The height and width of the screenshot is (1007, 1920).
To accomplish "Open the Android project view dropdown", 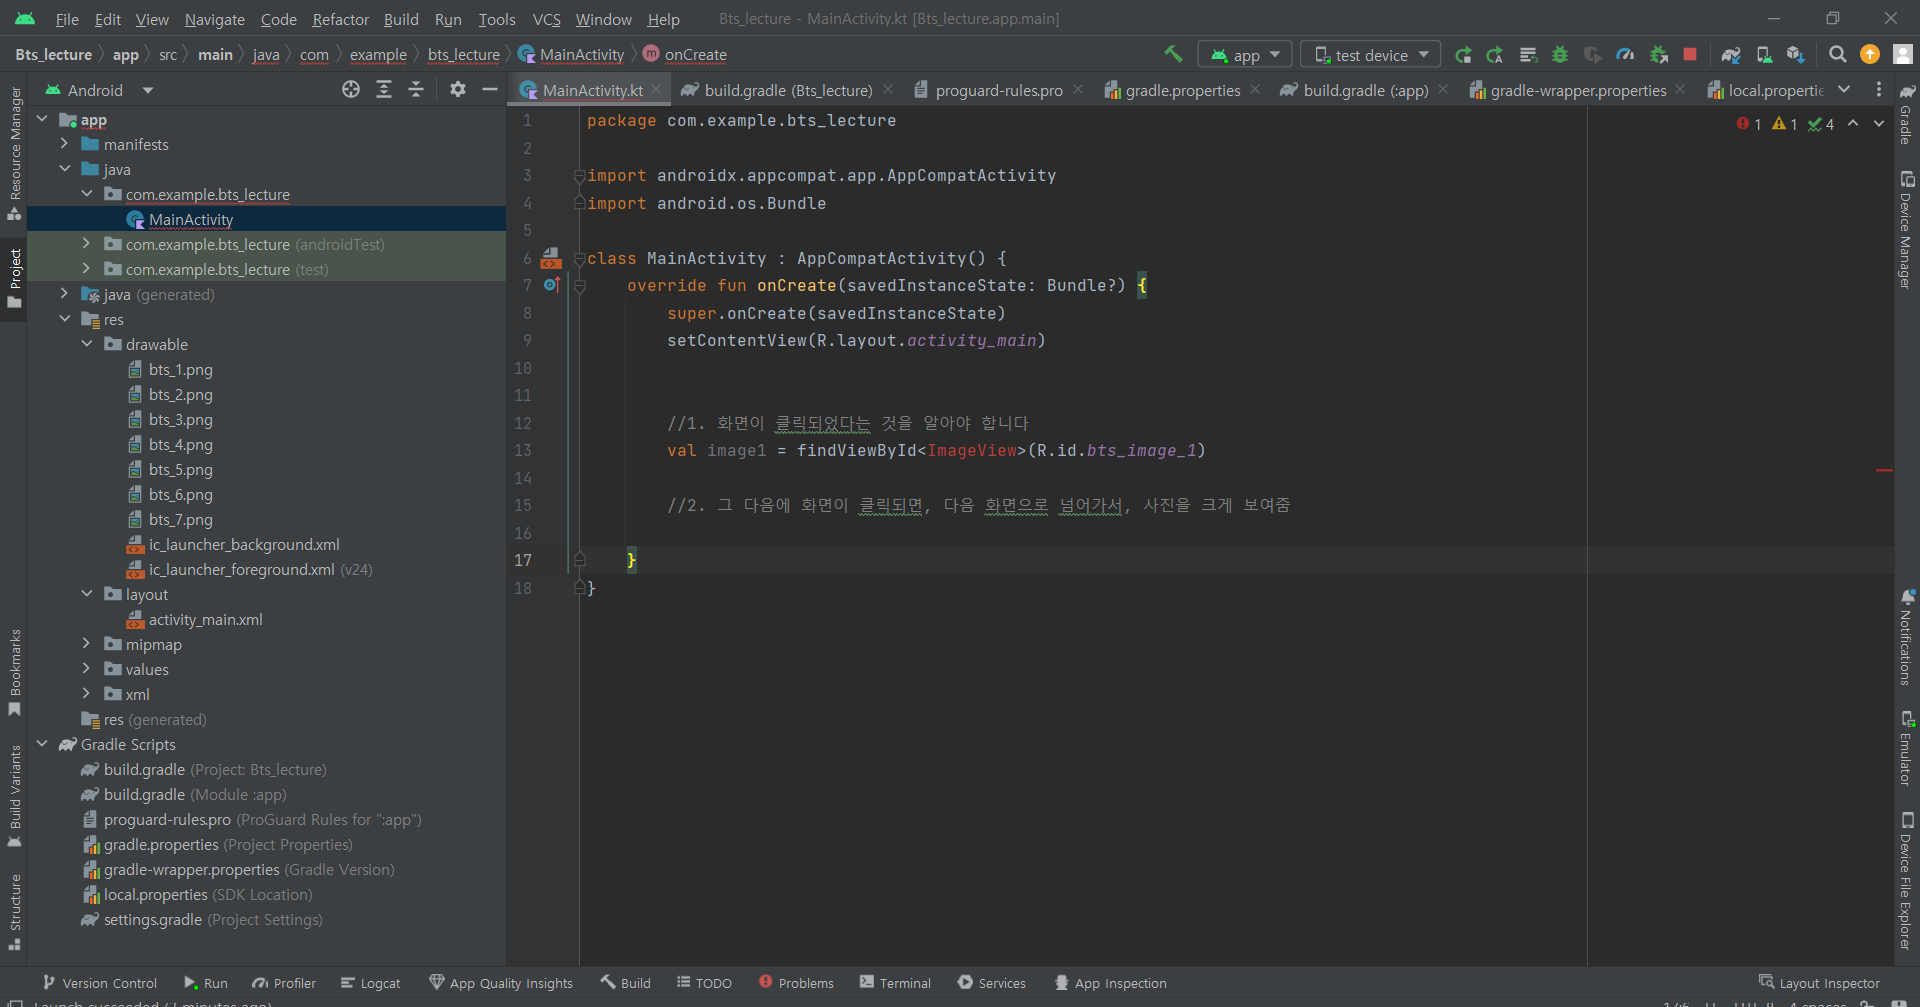I will pyautogui.click(x=100, y=90).
